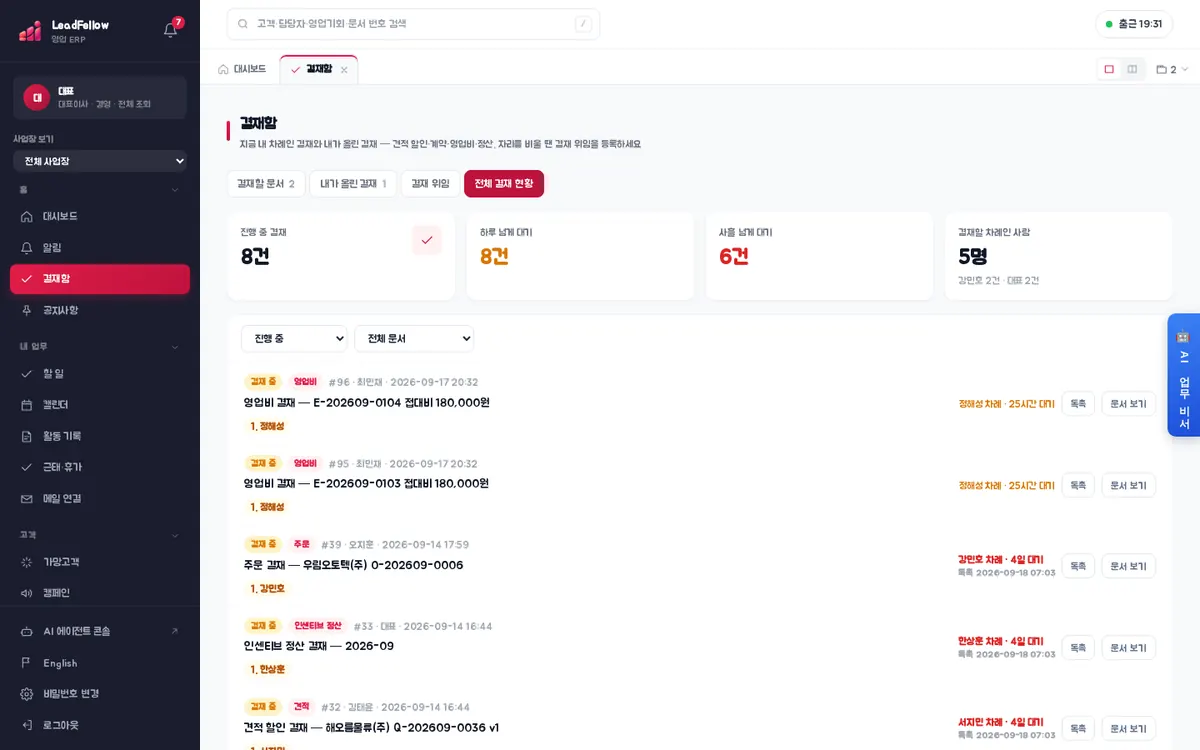Click the 견적 tag on request #32
The image size is (1200, 750).
[302, 707]
